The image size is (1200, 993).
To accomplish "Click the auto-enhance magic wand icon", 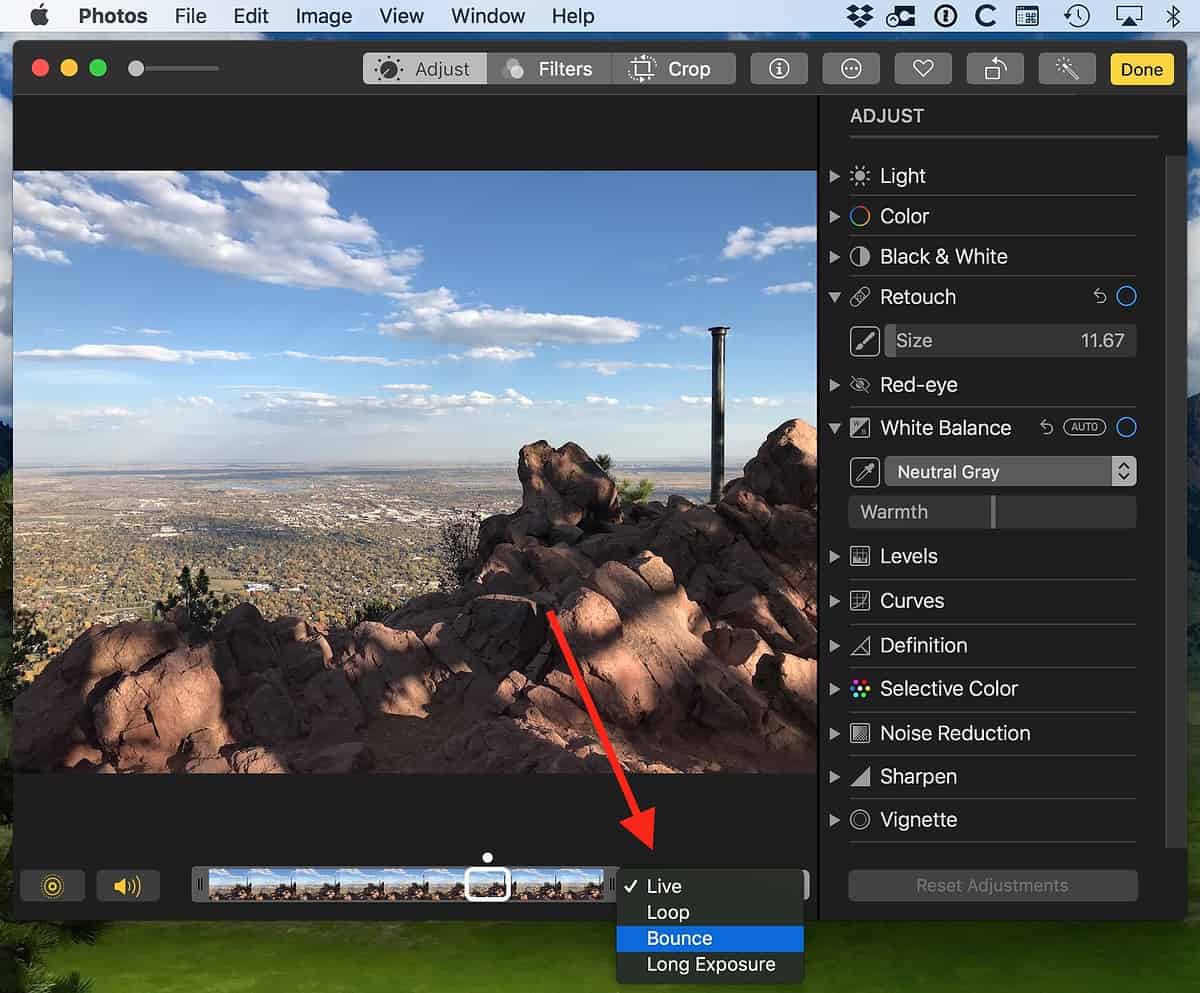I will point(1067,68).
